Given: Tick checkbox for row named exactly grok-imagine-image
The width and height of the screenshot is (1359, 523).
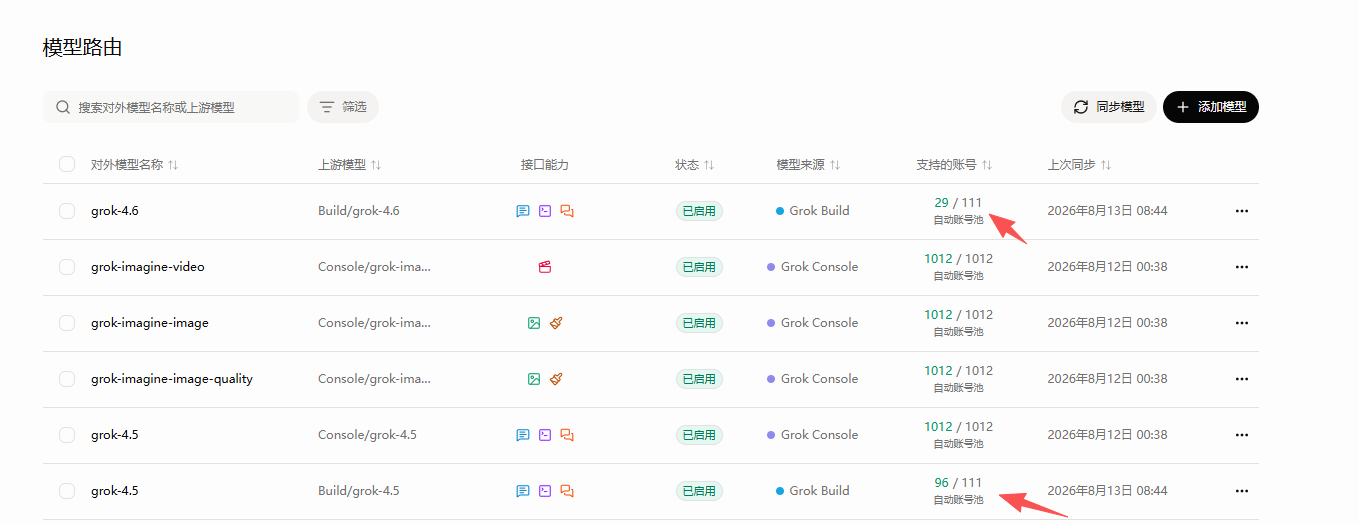Looking at the screenshot, I should pyautogui.click(x=67, y=323).
